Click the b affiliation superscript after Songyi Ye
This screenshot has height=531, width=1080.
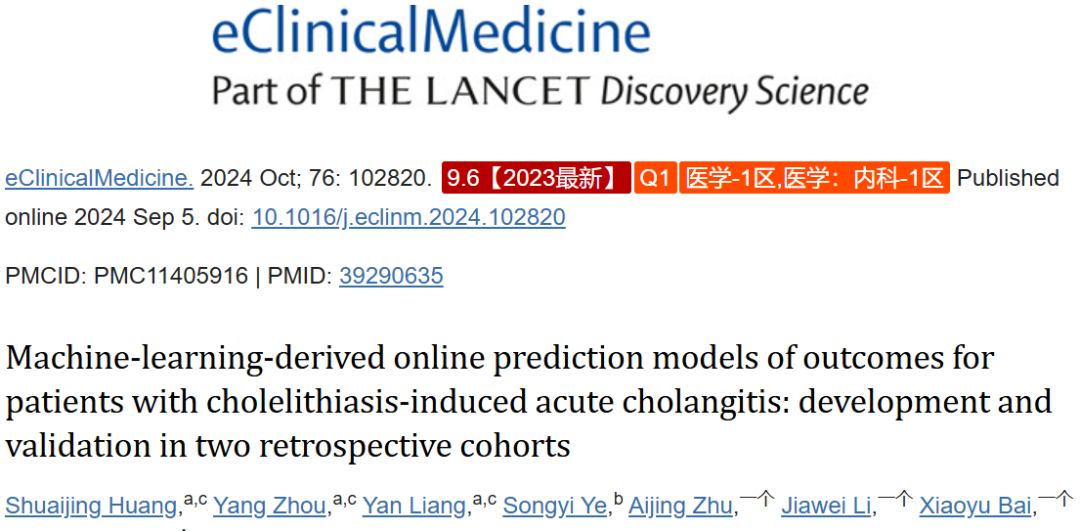click(618, 500)
